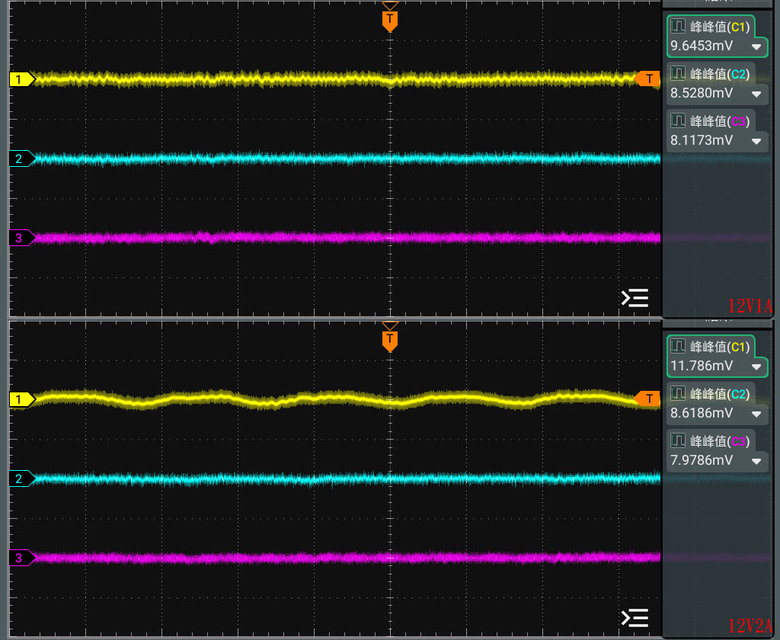Viewport: 780px width, 640px height.
Task: Expand dropdown next to 8.6186mV
Action: 756,414
